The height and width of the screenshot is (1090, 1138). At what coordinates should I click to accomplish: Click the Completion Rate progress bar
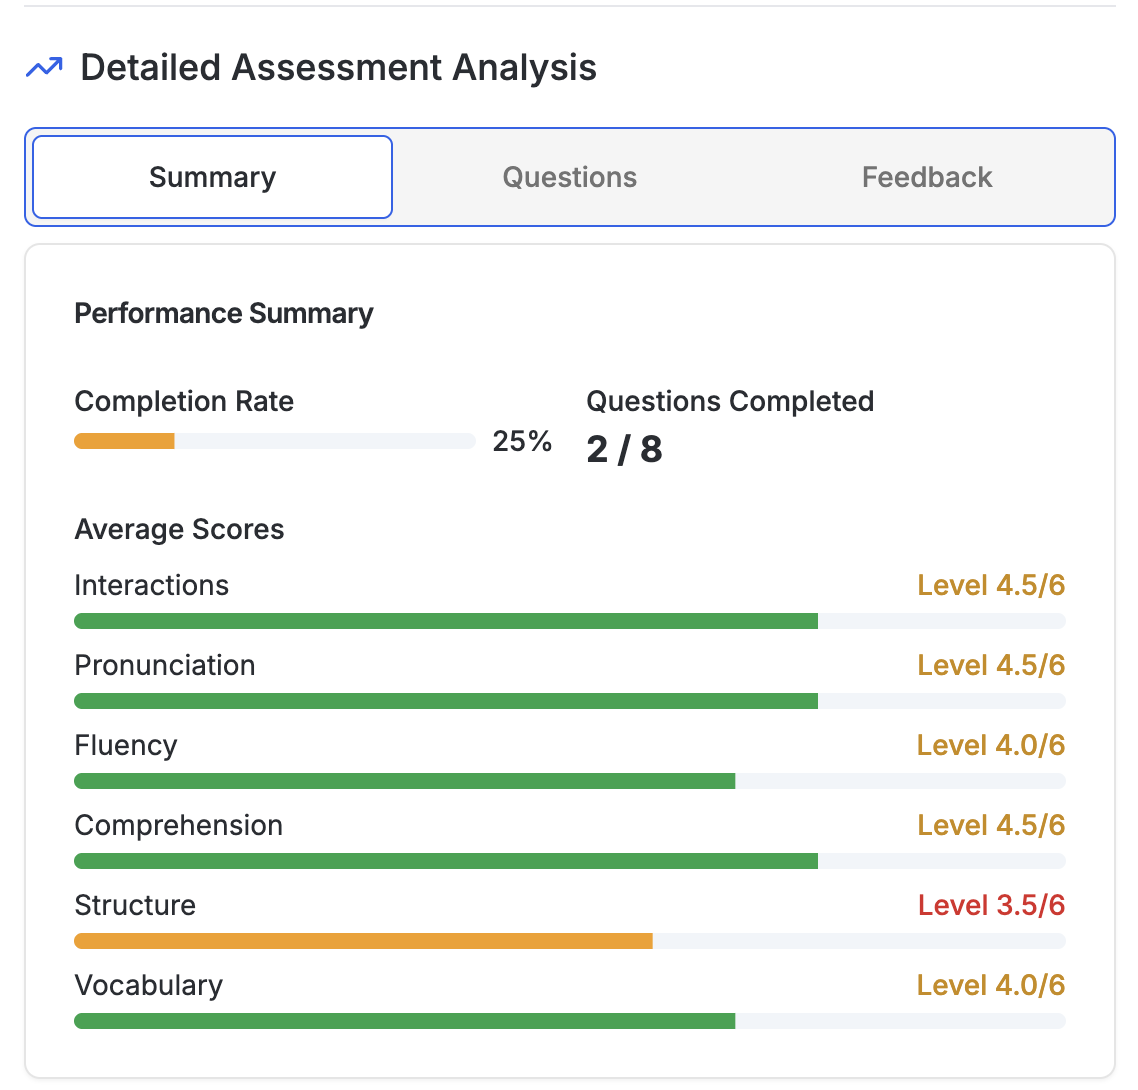(274, 440)
